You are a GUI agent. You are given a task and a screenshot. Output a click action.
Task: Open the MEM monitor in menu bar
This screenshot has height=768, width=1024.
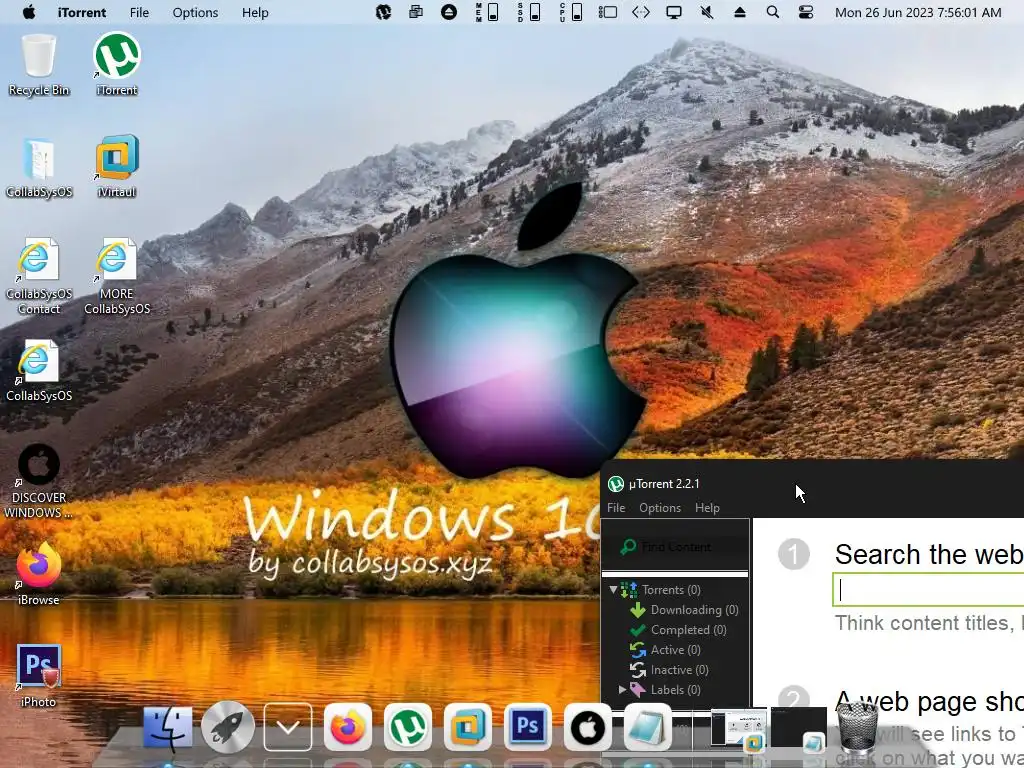tap(487, 12)
